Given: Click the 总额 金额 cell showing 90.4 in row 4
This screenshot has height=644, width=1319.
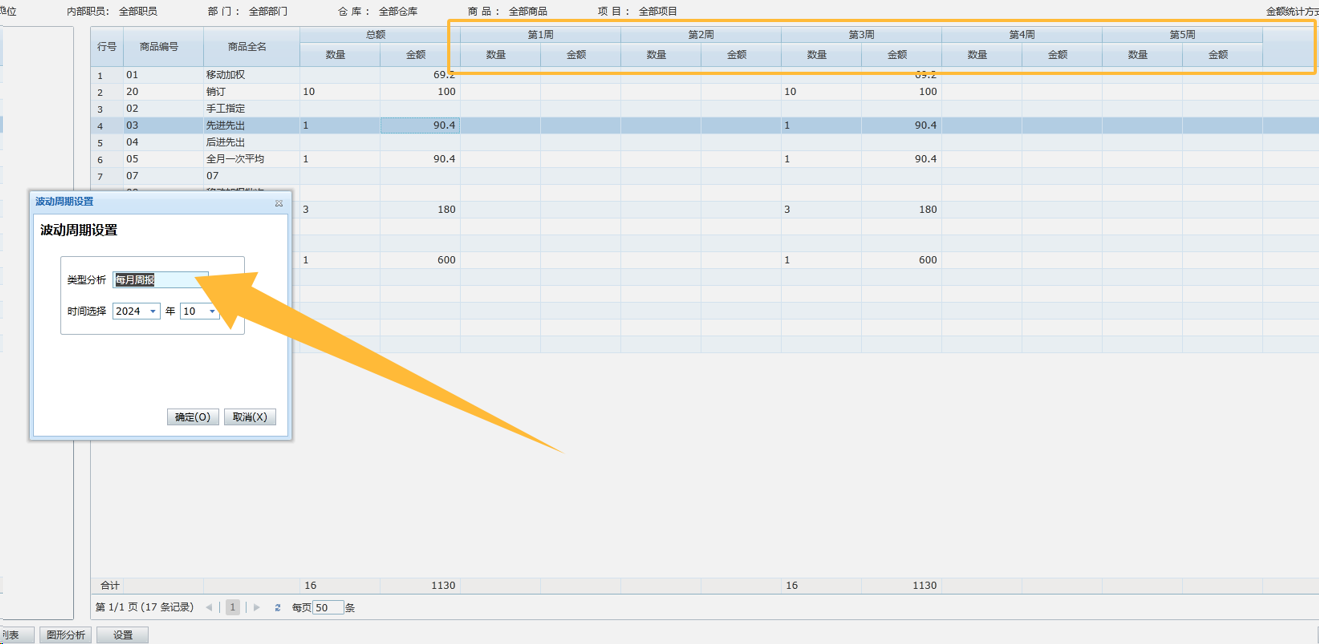Looking at the screenshot, I should tap(420, 125).
